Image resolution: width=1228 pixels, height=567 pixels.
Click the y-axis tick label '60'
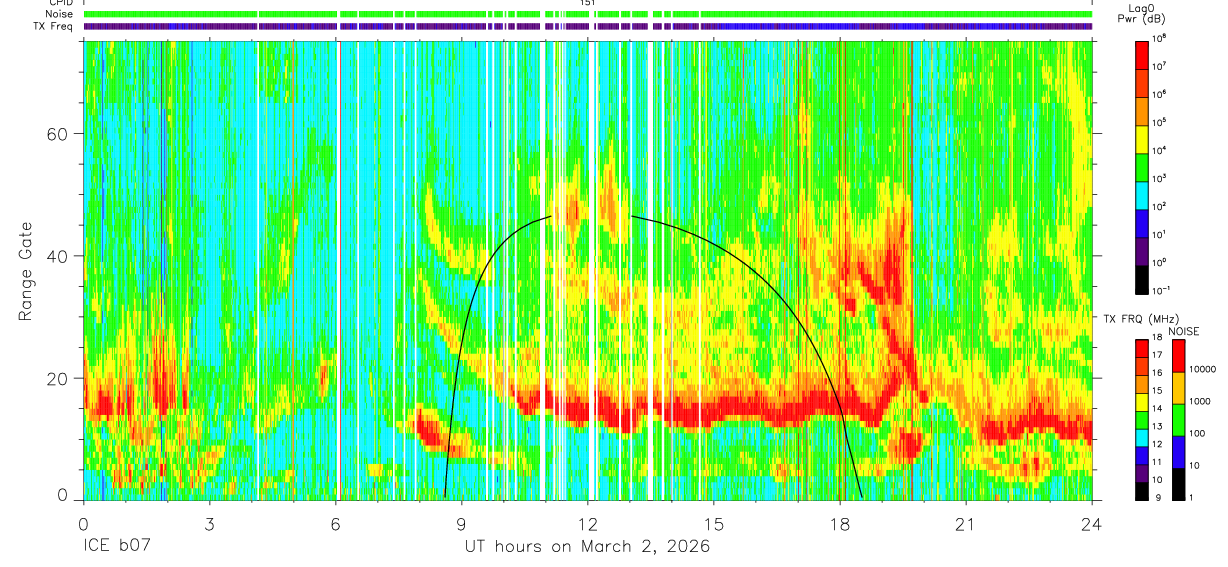click(58, 134)
